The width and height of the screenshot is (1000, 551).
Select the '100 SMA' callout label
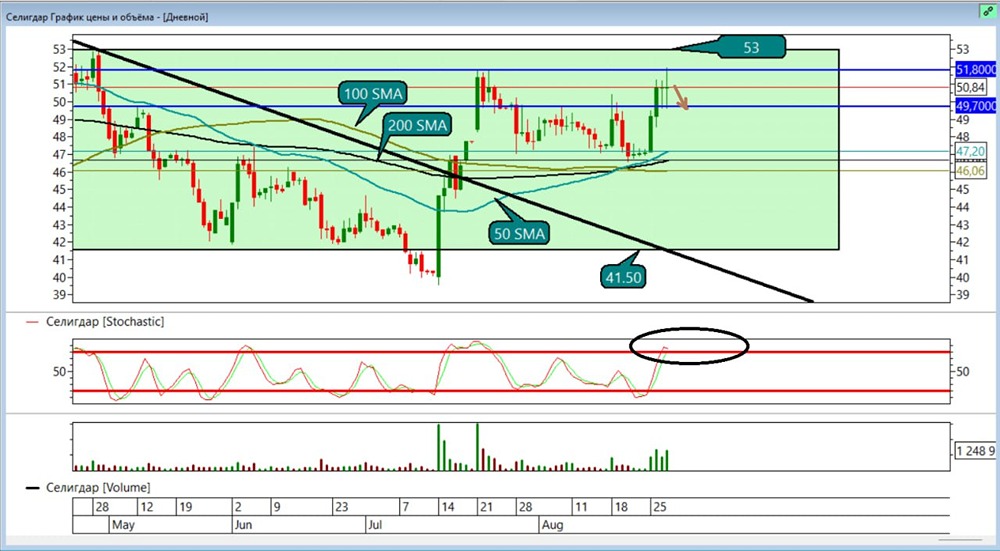click(x=373, y=94)
